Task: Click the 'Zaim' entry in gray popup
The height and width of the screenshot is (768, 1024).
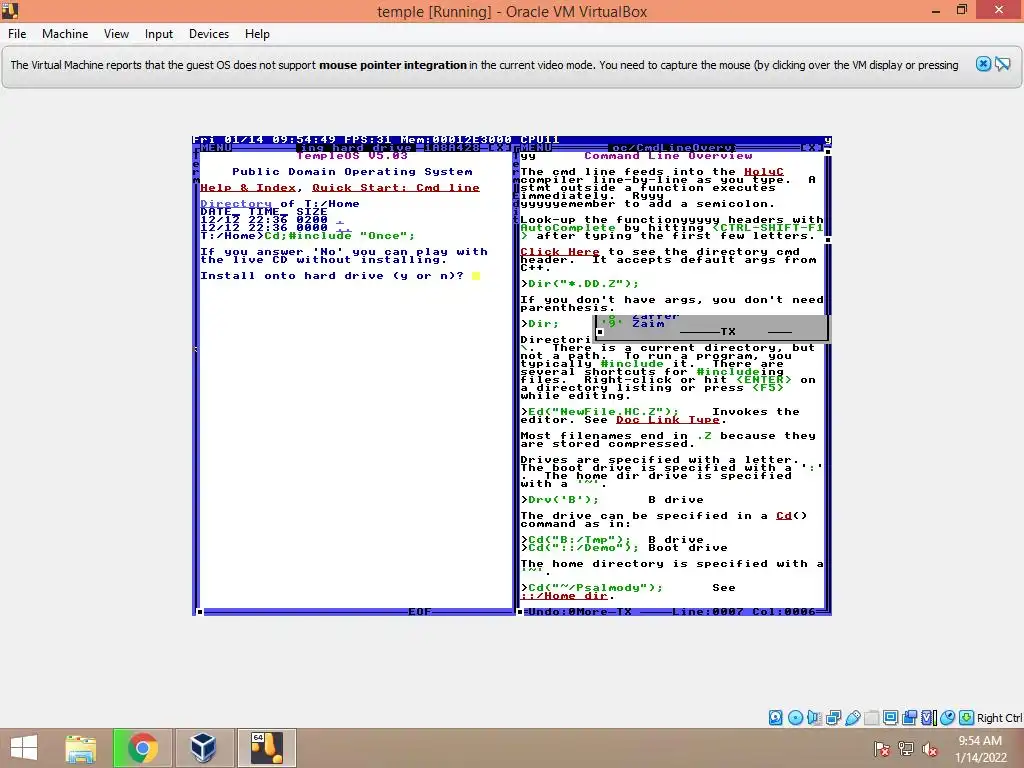Action: pos(648,324)
